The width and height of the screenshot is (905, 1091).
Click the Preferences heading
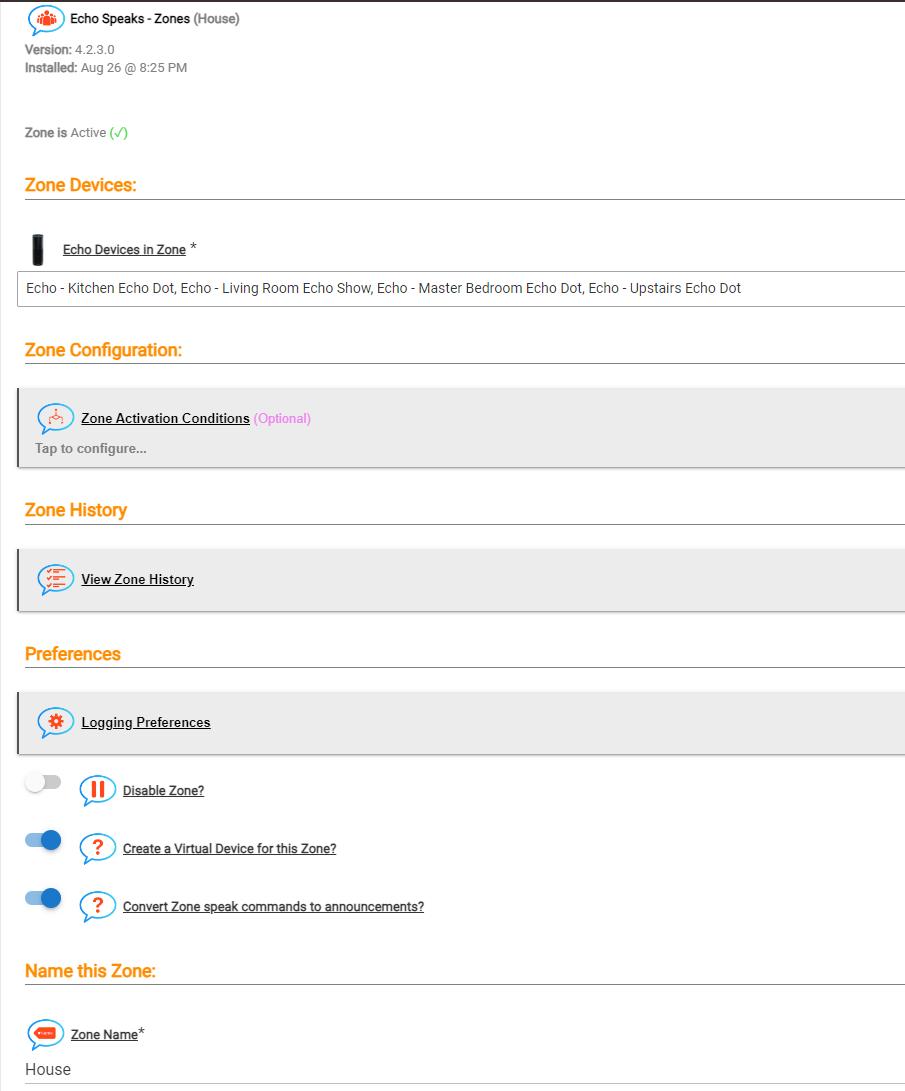[x=73, y=654]
